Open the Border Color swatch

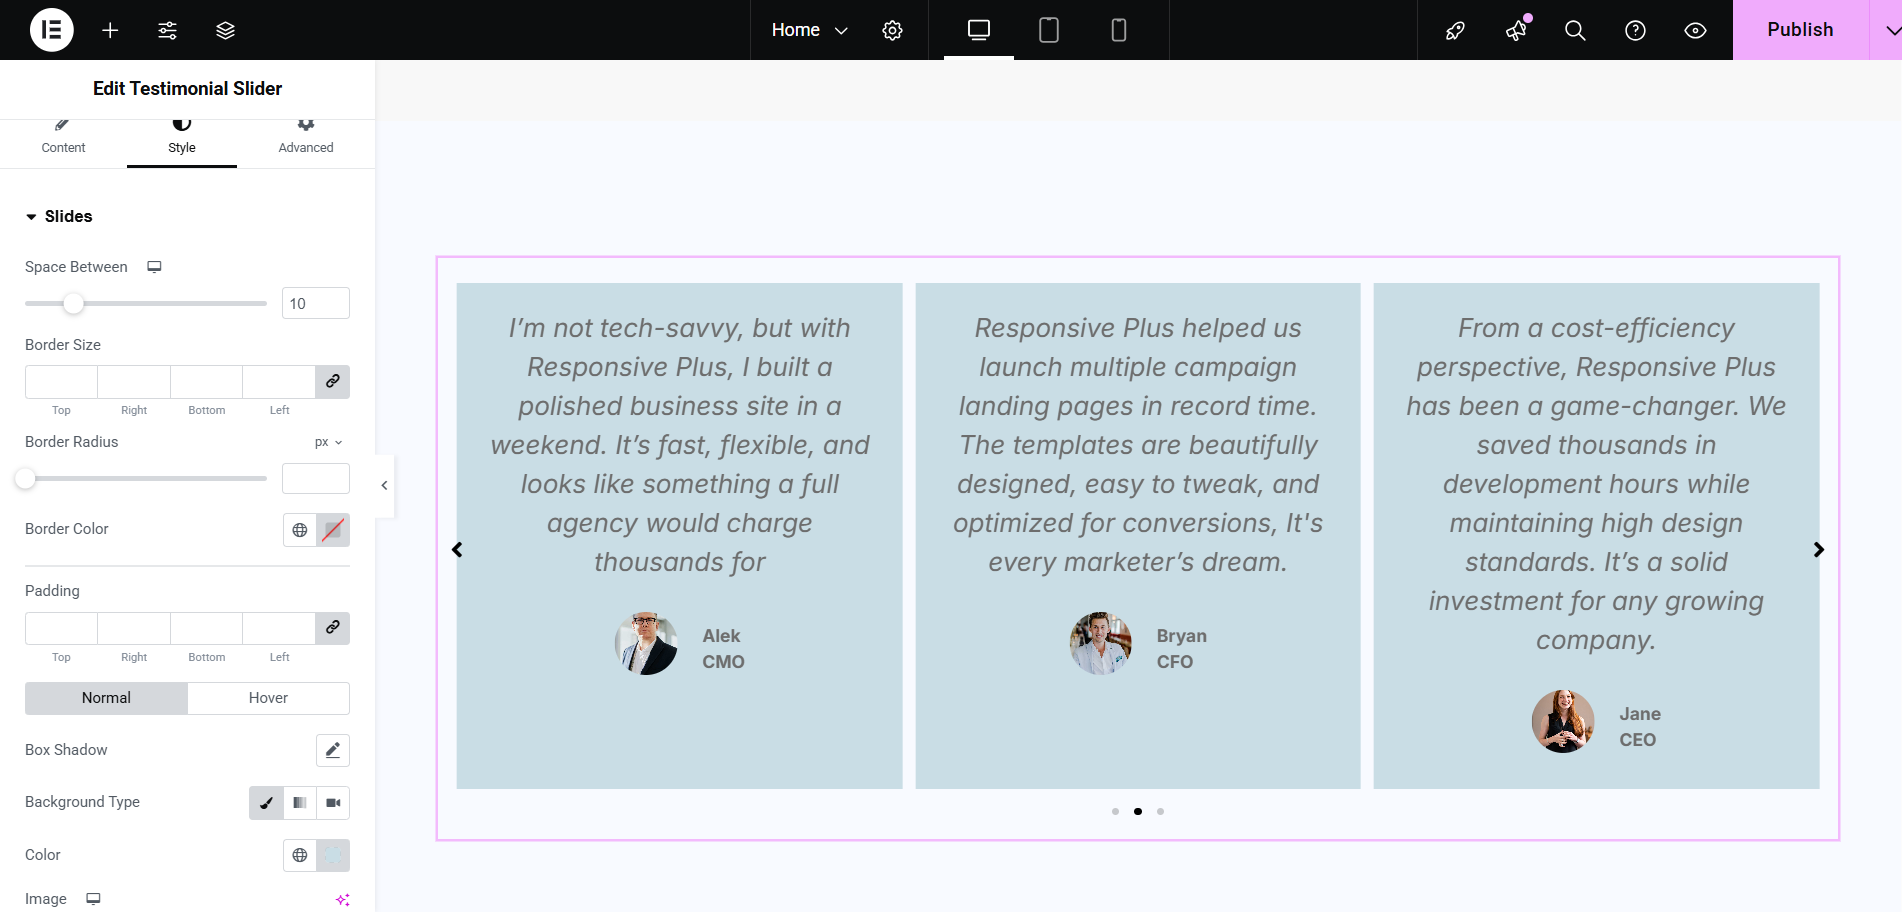[333, 530]
